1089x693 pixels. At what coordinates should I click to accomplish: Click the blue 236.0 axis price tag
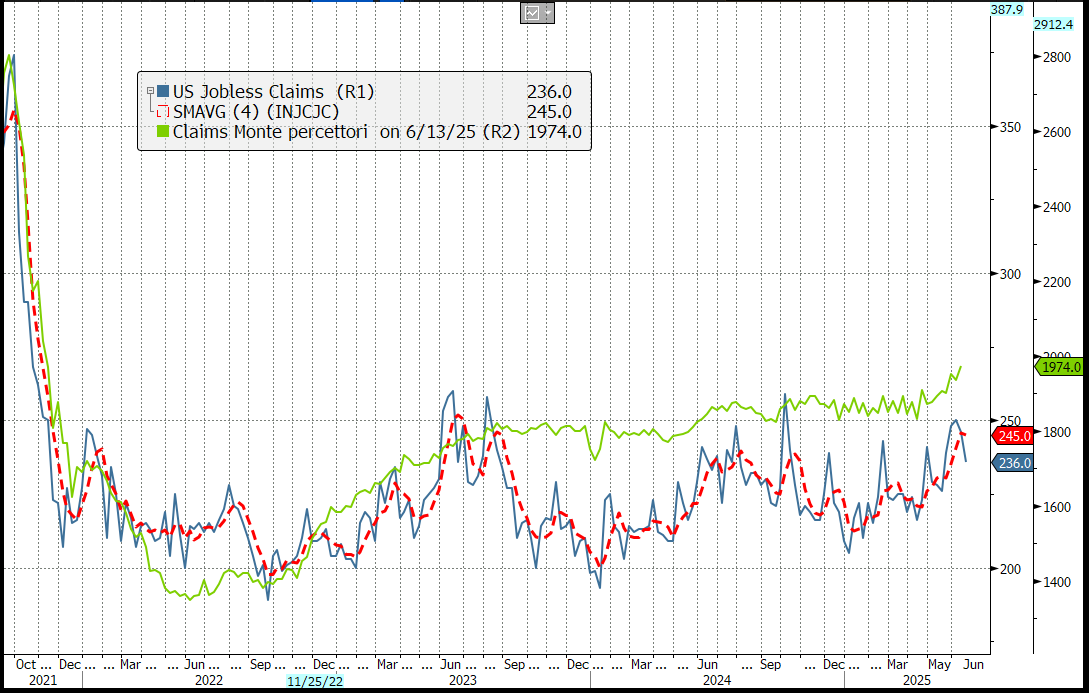(x=1013, y=462)
